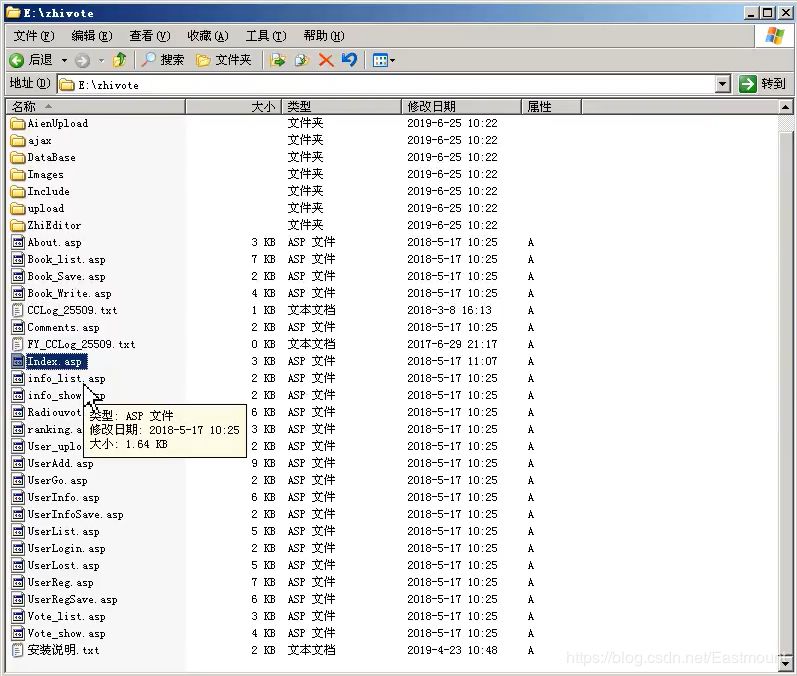Click the Move To toolbar icon

click(x=278, y=60)
